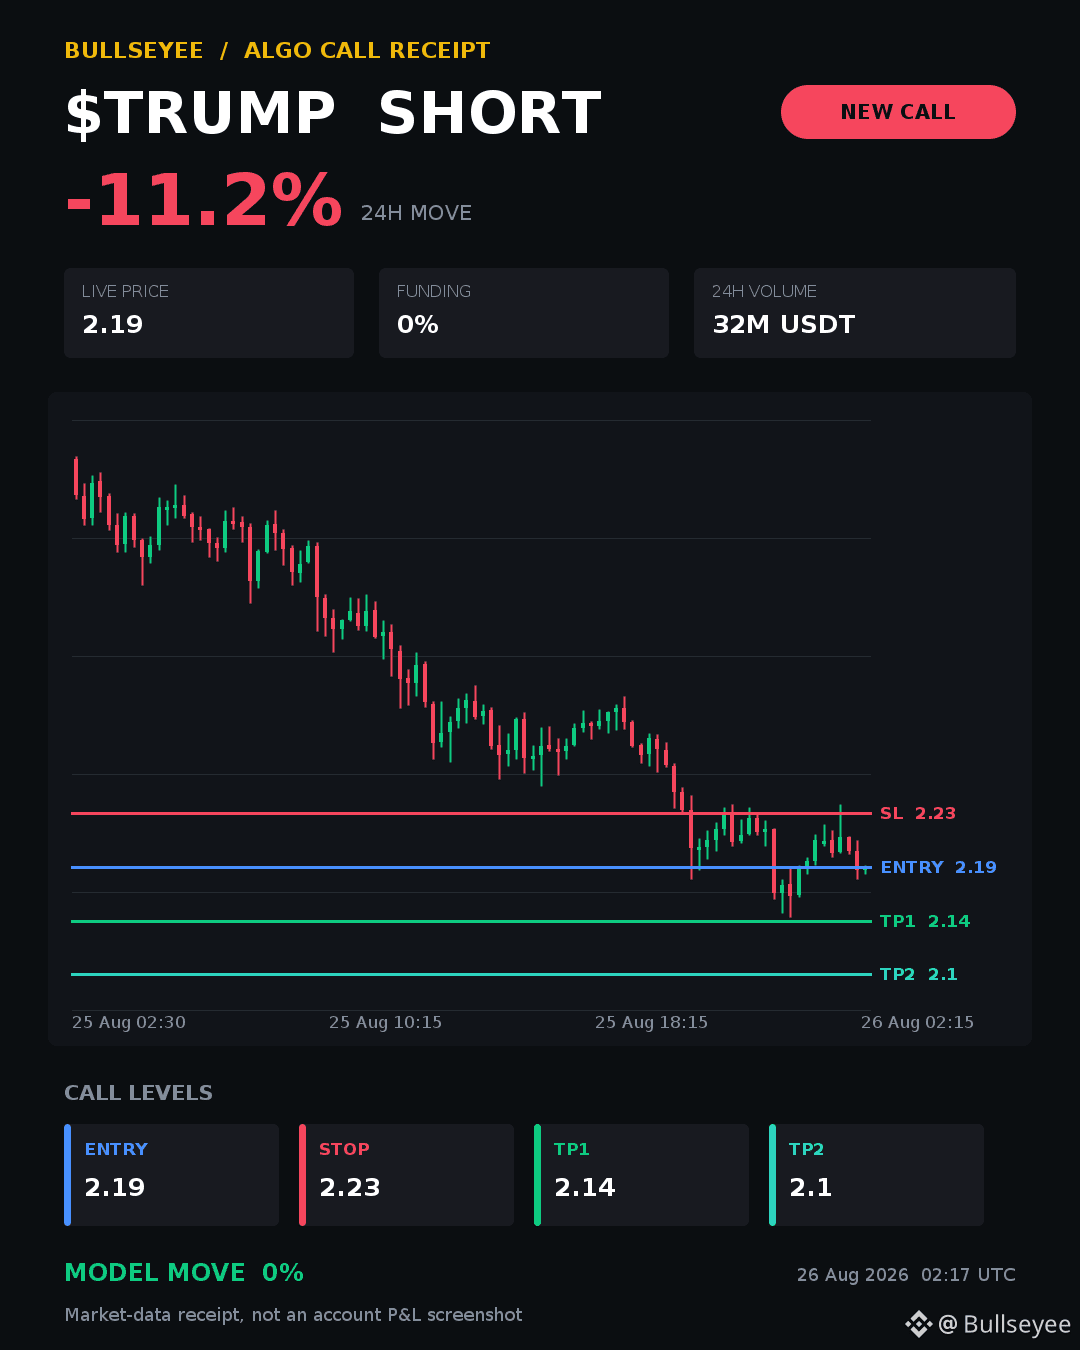Click the NEW CALL button

tap(898, 112)
